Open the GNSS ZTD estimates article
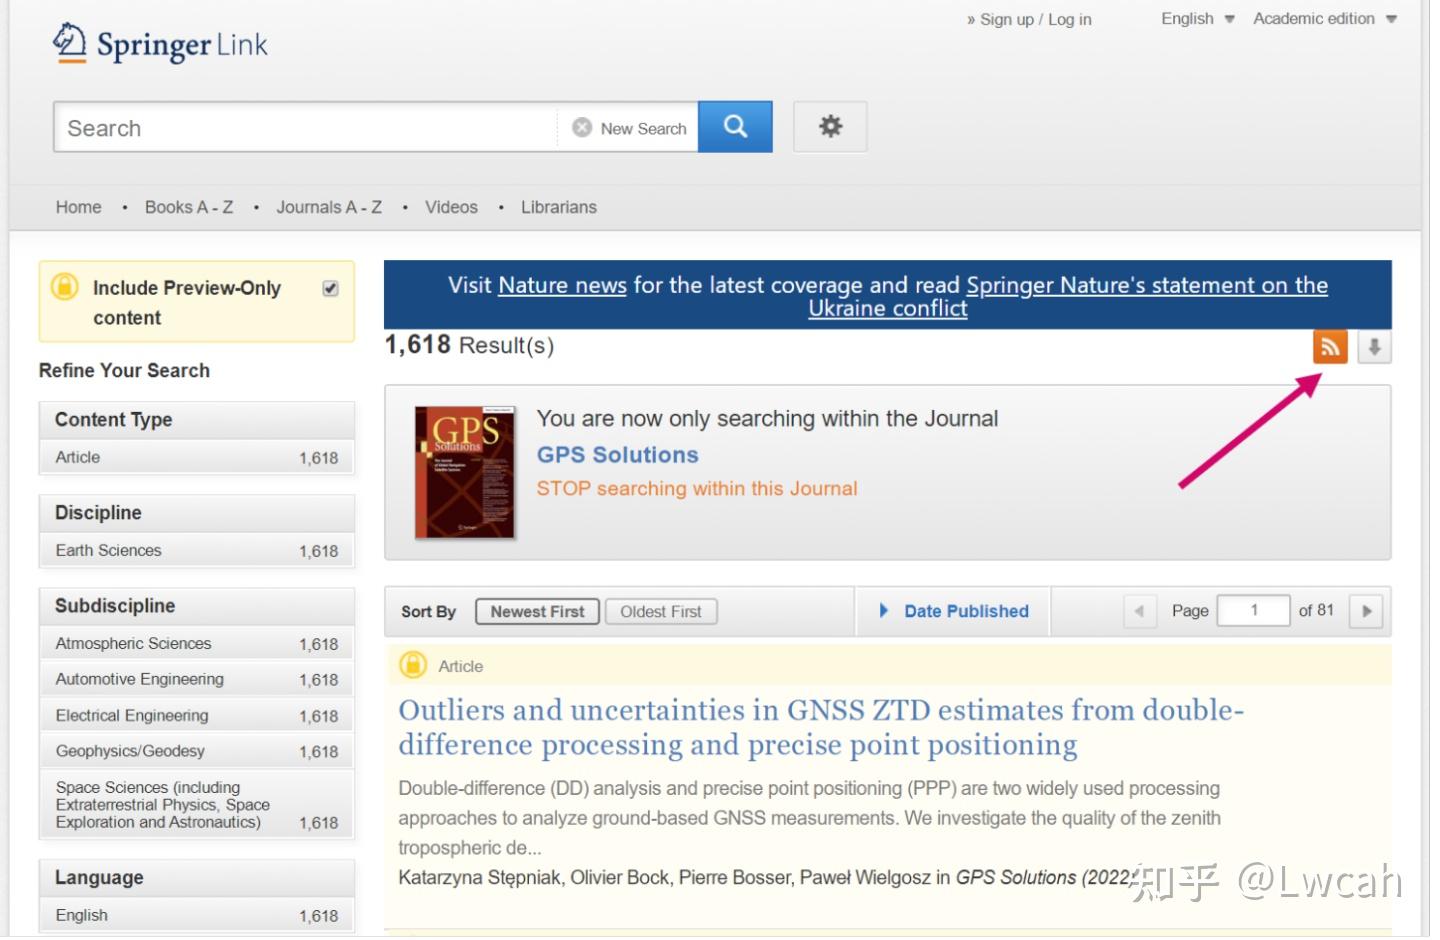Viewport: 1440px width, 940px height. tap(820, 727)
